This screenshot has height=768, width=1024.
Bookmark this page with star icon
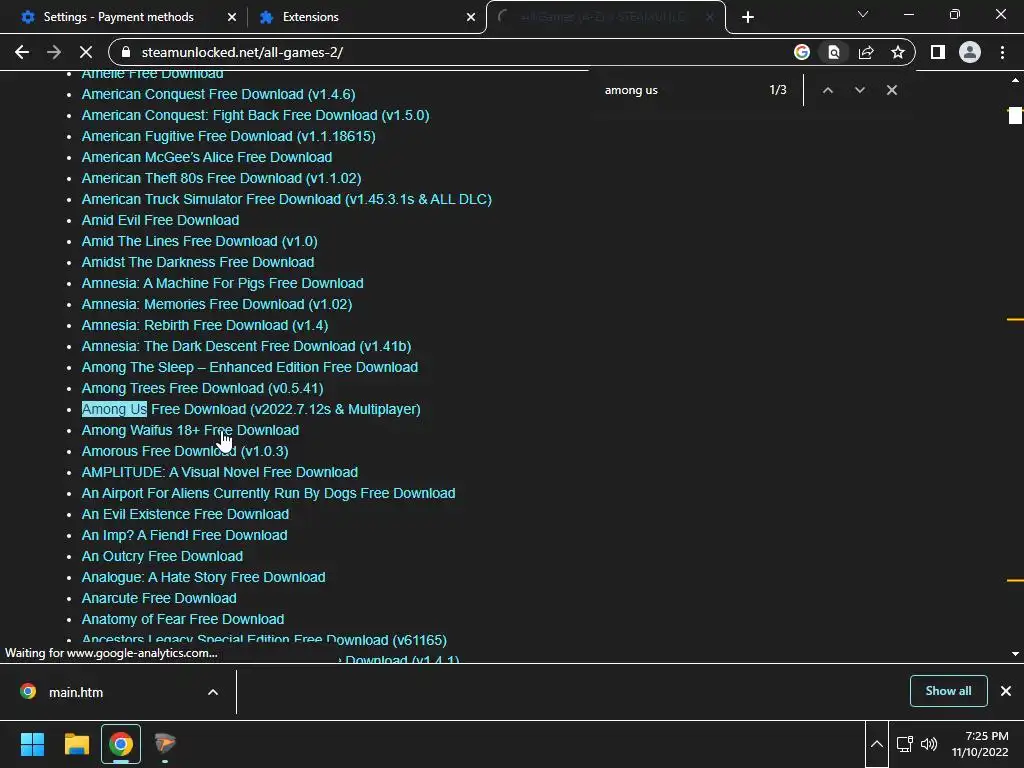(898, 52)
